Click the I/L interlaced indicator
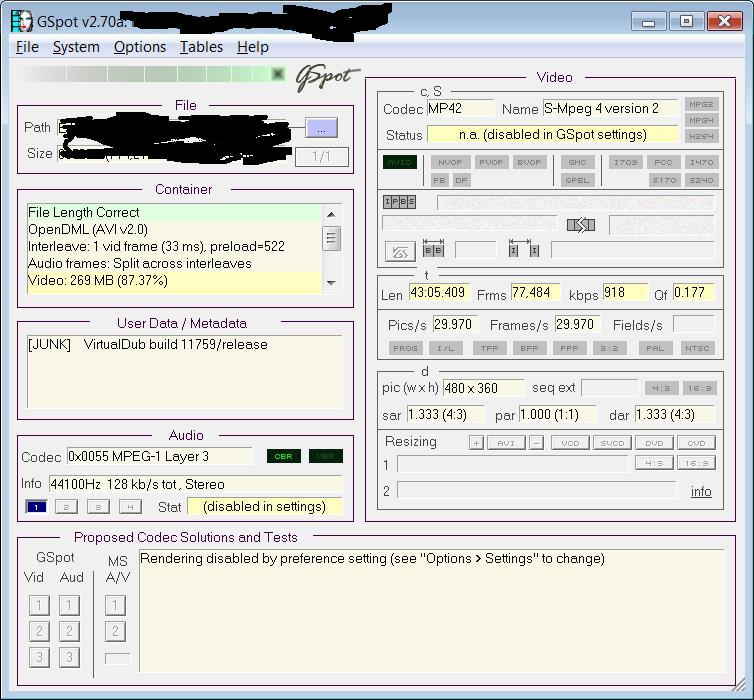The height and width of the screenshot is (700, 754). pyautogui.click(x=446, y=348)
